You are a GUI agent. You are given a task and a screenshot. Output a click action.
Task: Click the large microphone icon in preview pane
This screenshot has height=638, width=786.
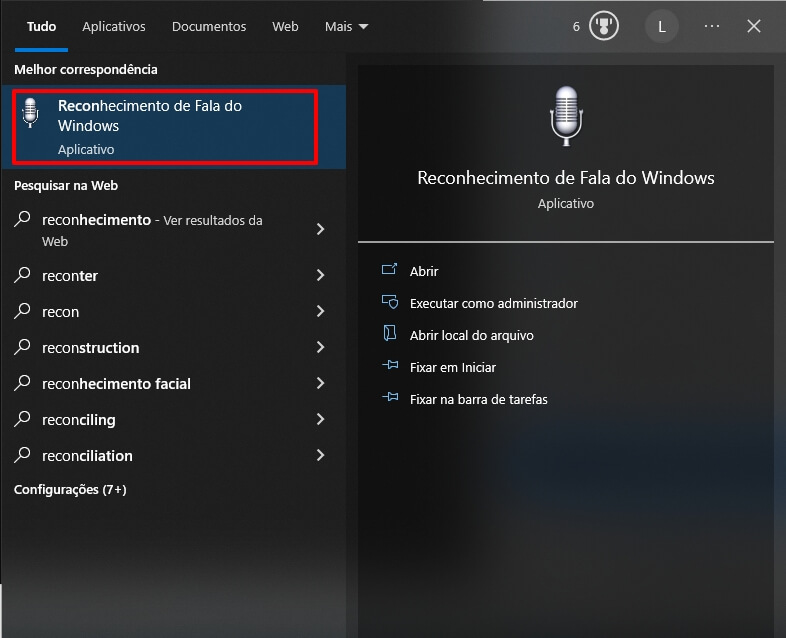566,116
